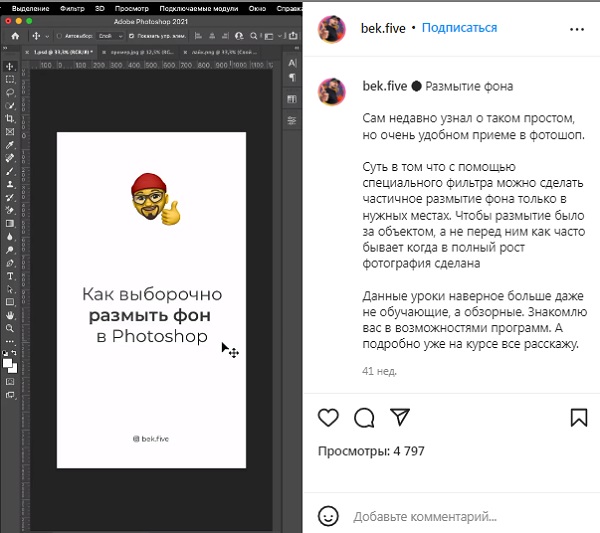
Task: Go to Photoshop Home screen icon
Action: 15,36
